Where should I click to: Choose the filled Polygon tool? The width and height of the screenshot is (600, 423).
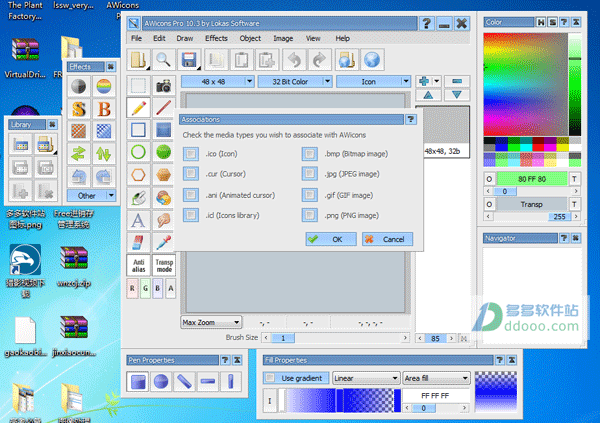point(164,175)
